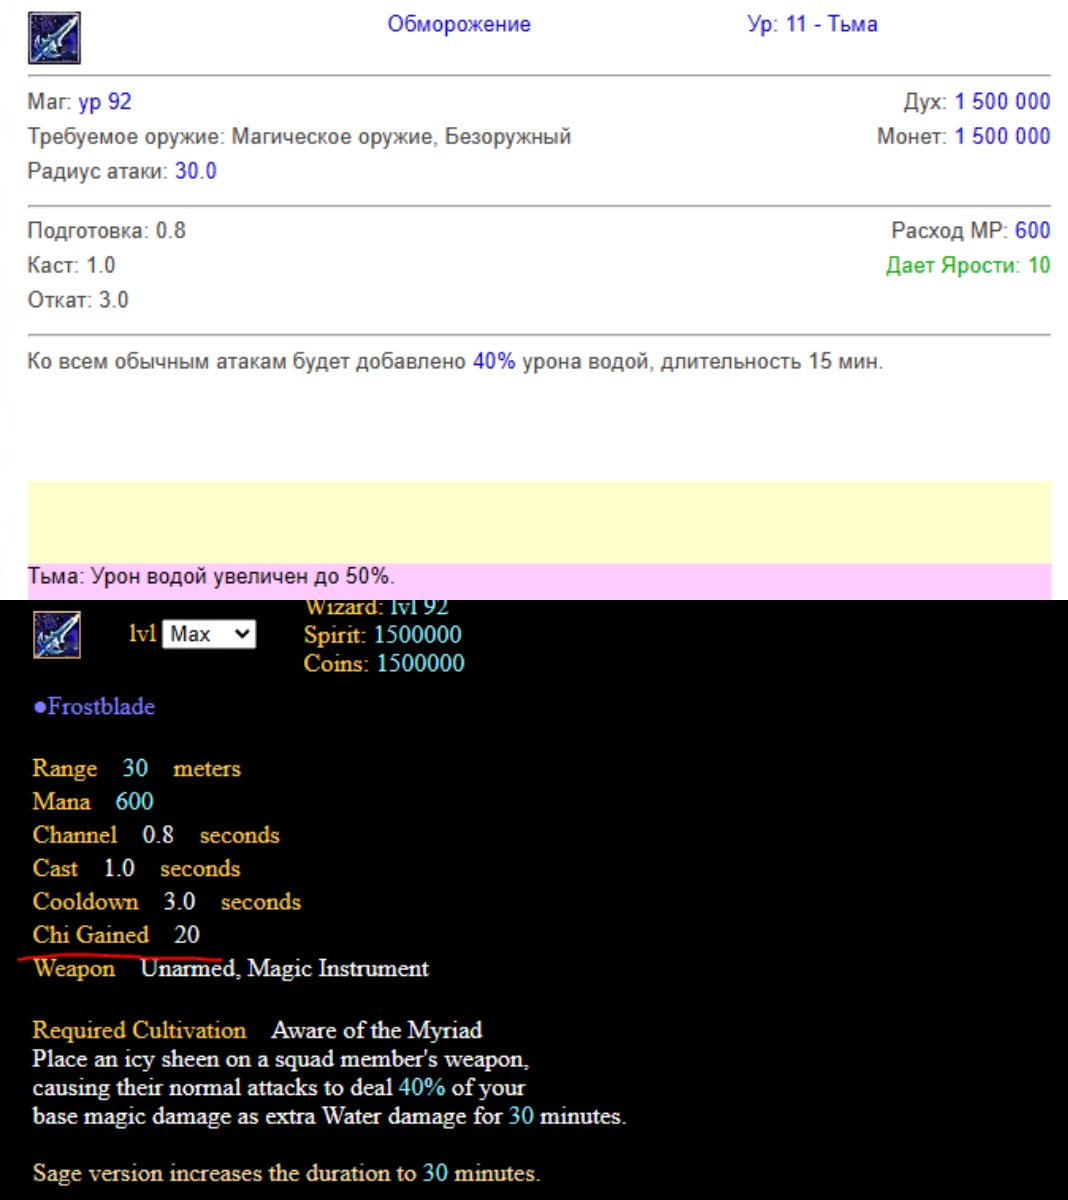Click the Радиус атаки 30.0 value

pyautogui.click(x=196, y=171)
